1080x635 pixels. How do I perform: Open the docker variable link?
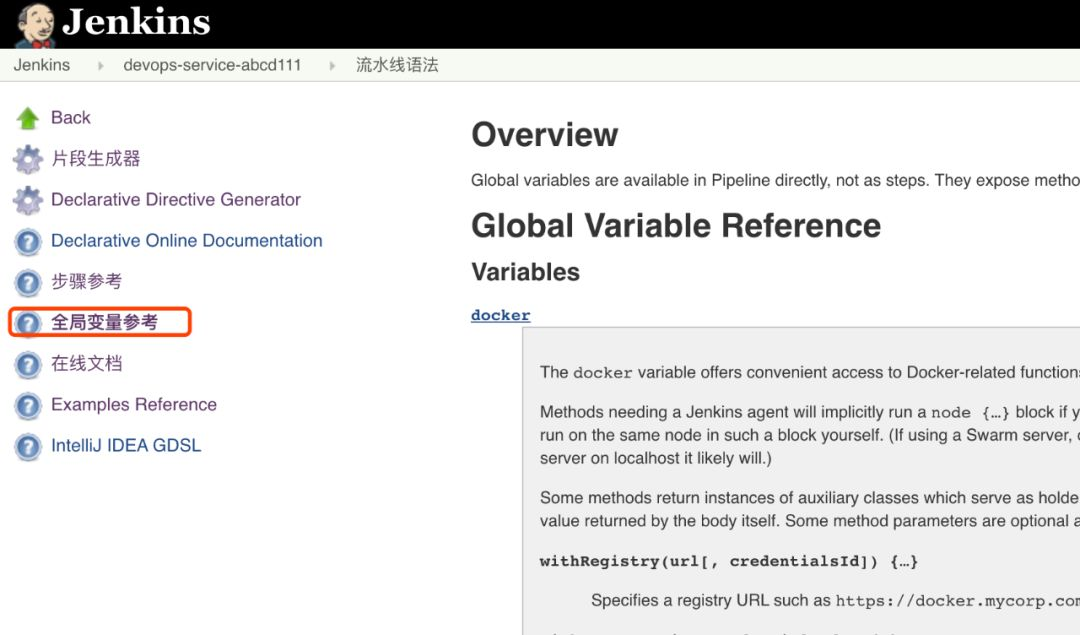[x=500, y=315]
